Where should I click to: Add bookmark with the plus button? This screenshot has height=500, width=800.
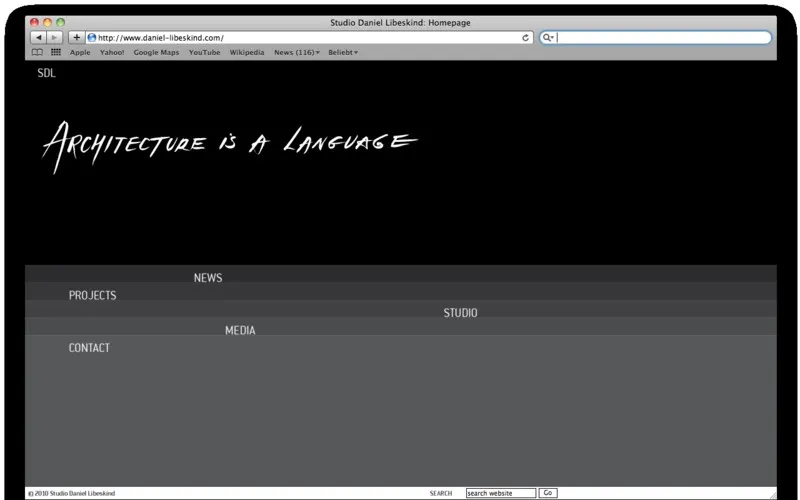tap(77, 37)
